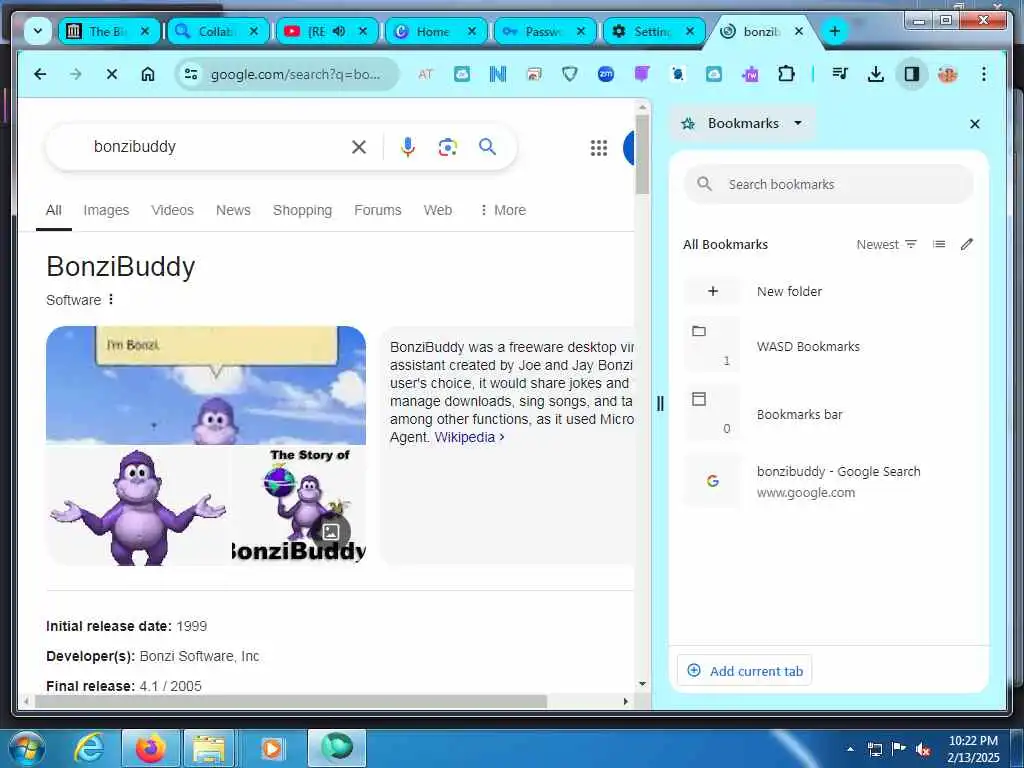Close the Bookmarks side panel

pyautogui.click(x=974, y=124)
